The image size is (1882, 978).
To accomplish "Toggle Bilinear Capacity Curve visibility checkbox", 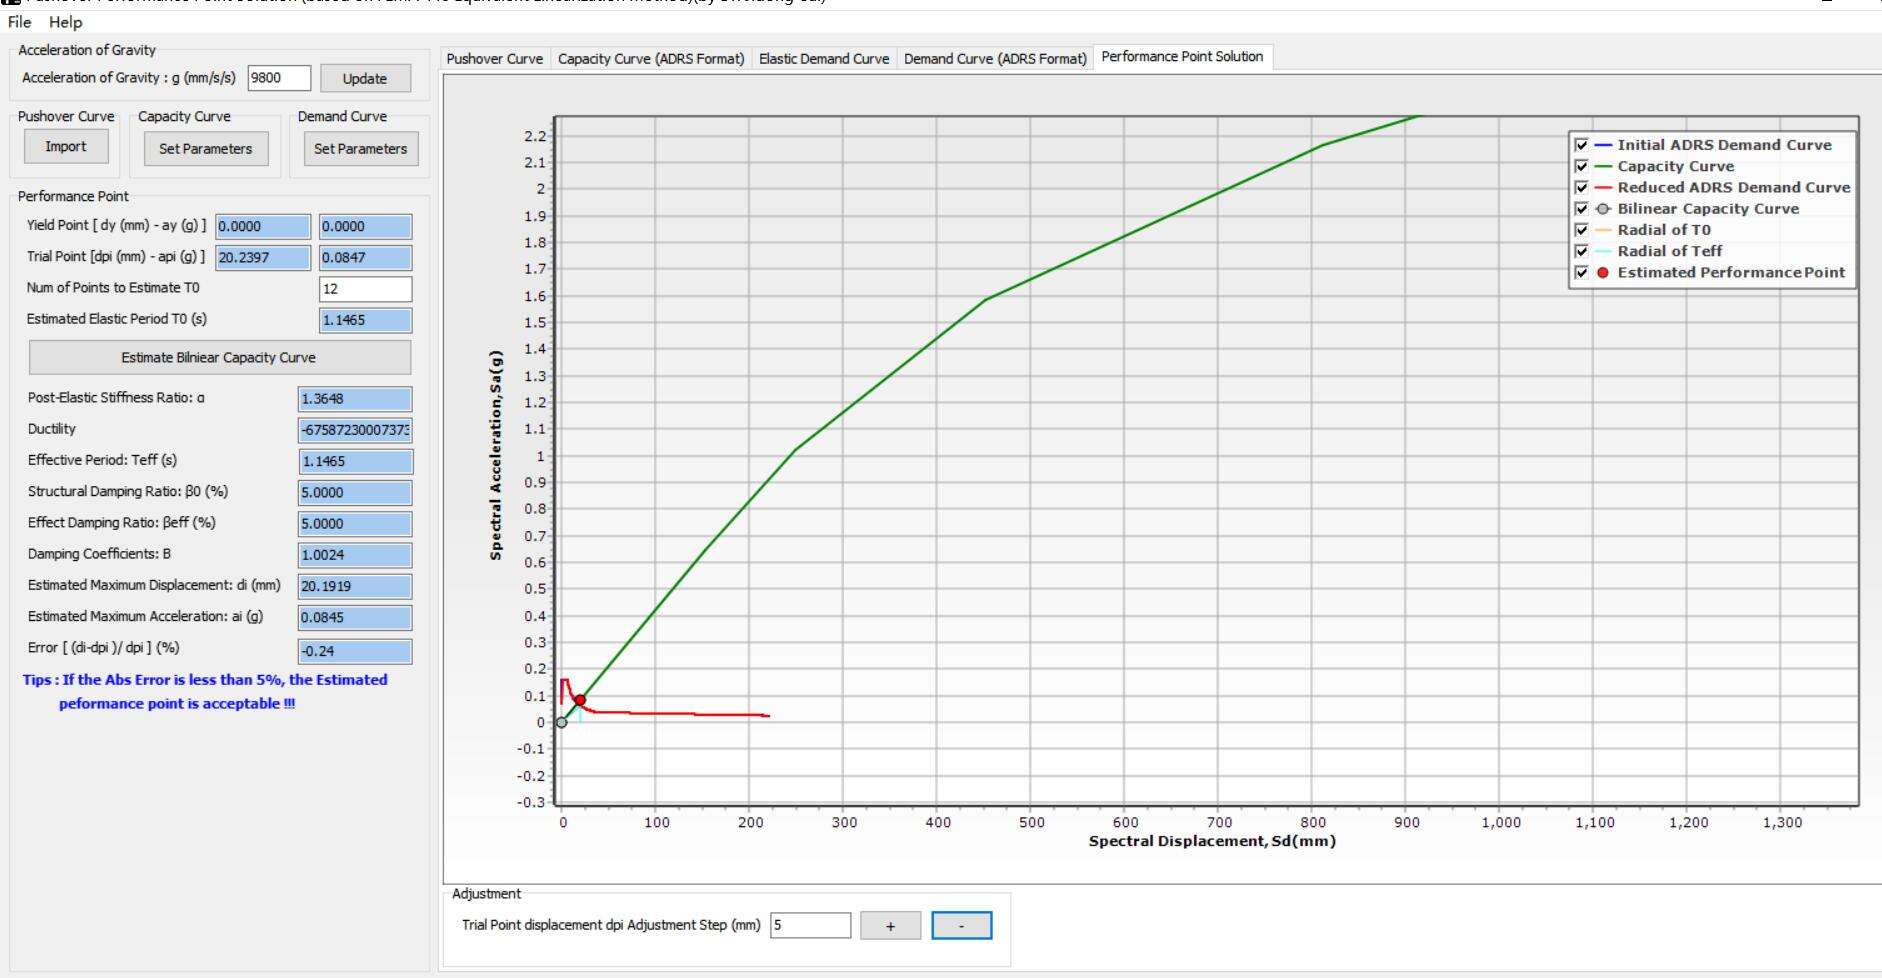I will [x=1581, y=209].
